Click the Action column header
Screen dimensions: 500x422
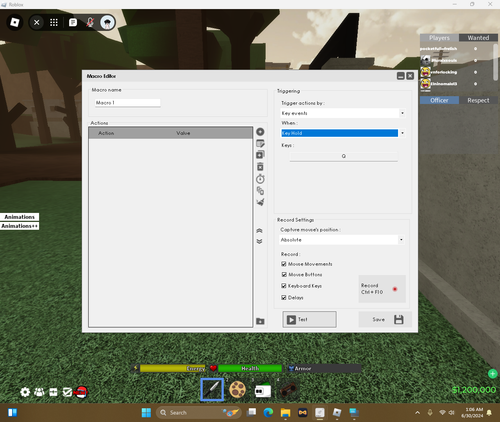click(x=106, y=133)
